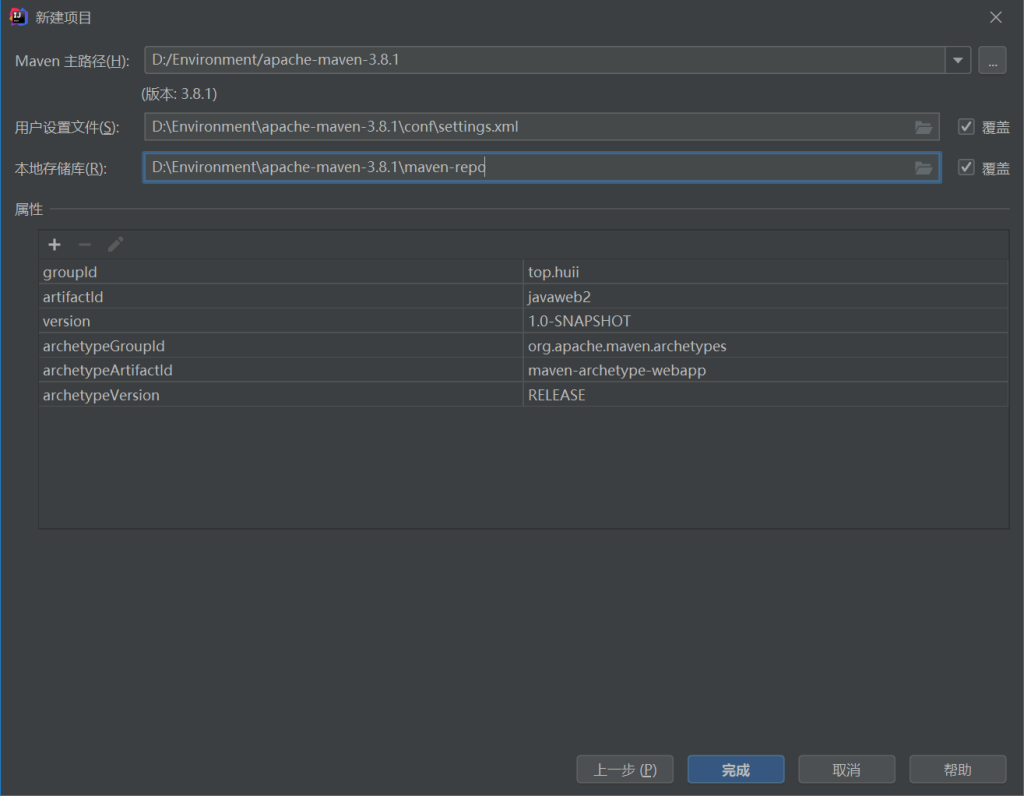Click the 上一步 (Previous) button
This screenshot has width=1024, height=796.
(x=625, y=770)
